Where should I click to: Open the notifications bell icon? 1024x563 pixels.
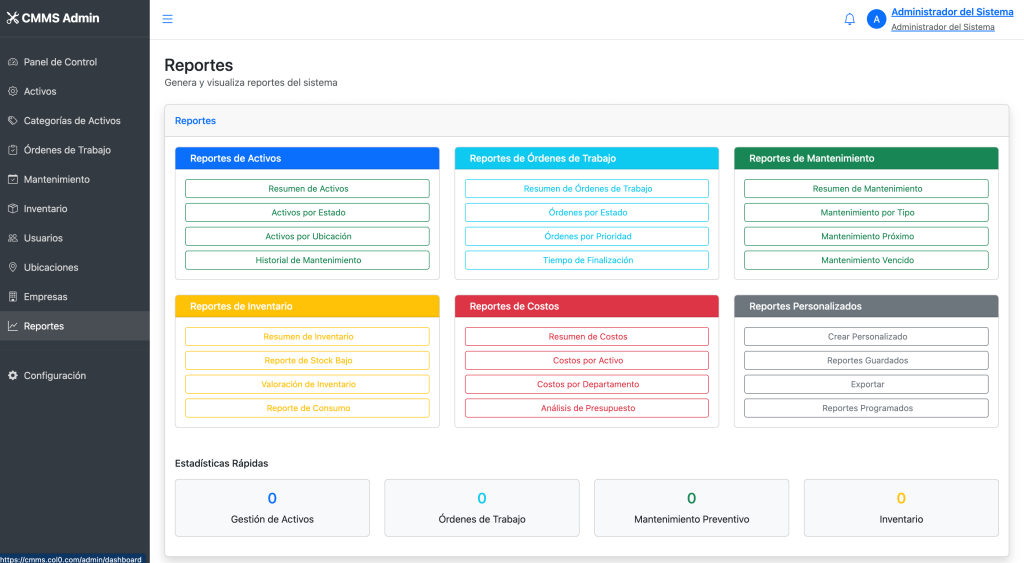(849, 19)
